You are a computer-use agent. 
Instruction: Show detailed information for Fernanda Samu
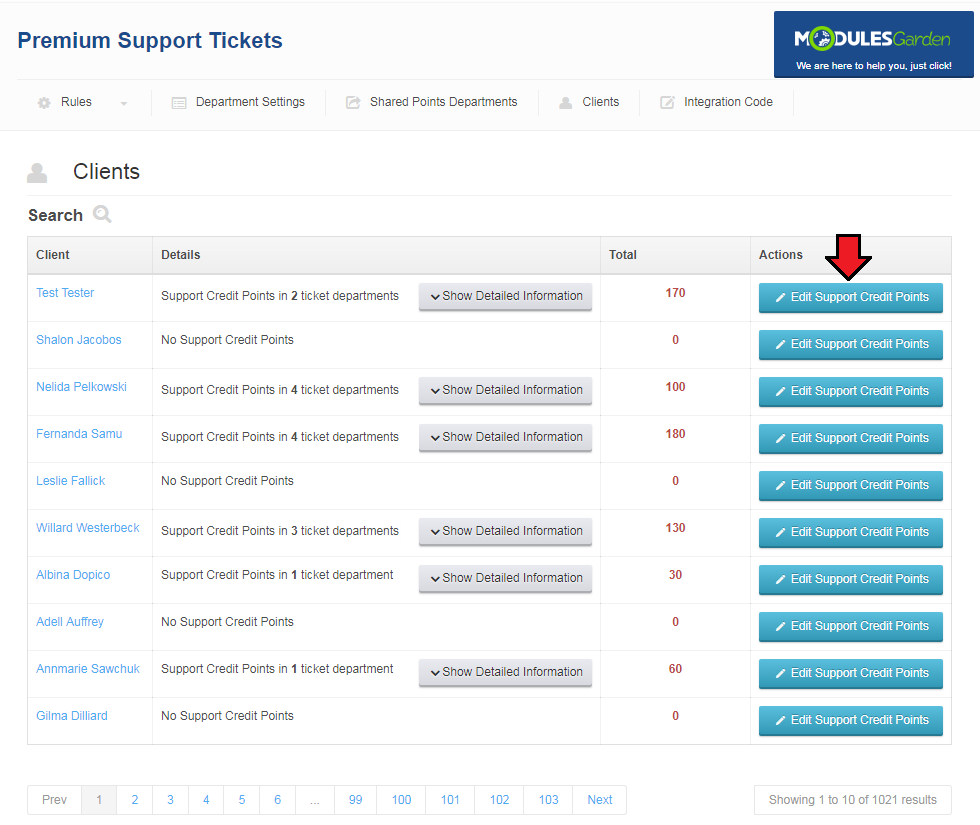[505, 437]
